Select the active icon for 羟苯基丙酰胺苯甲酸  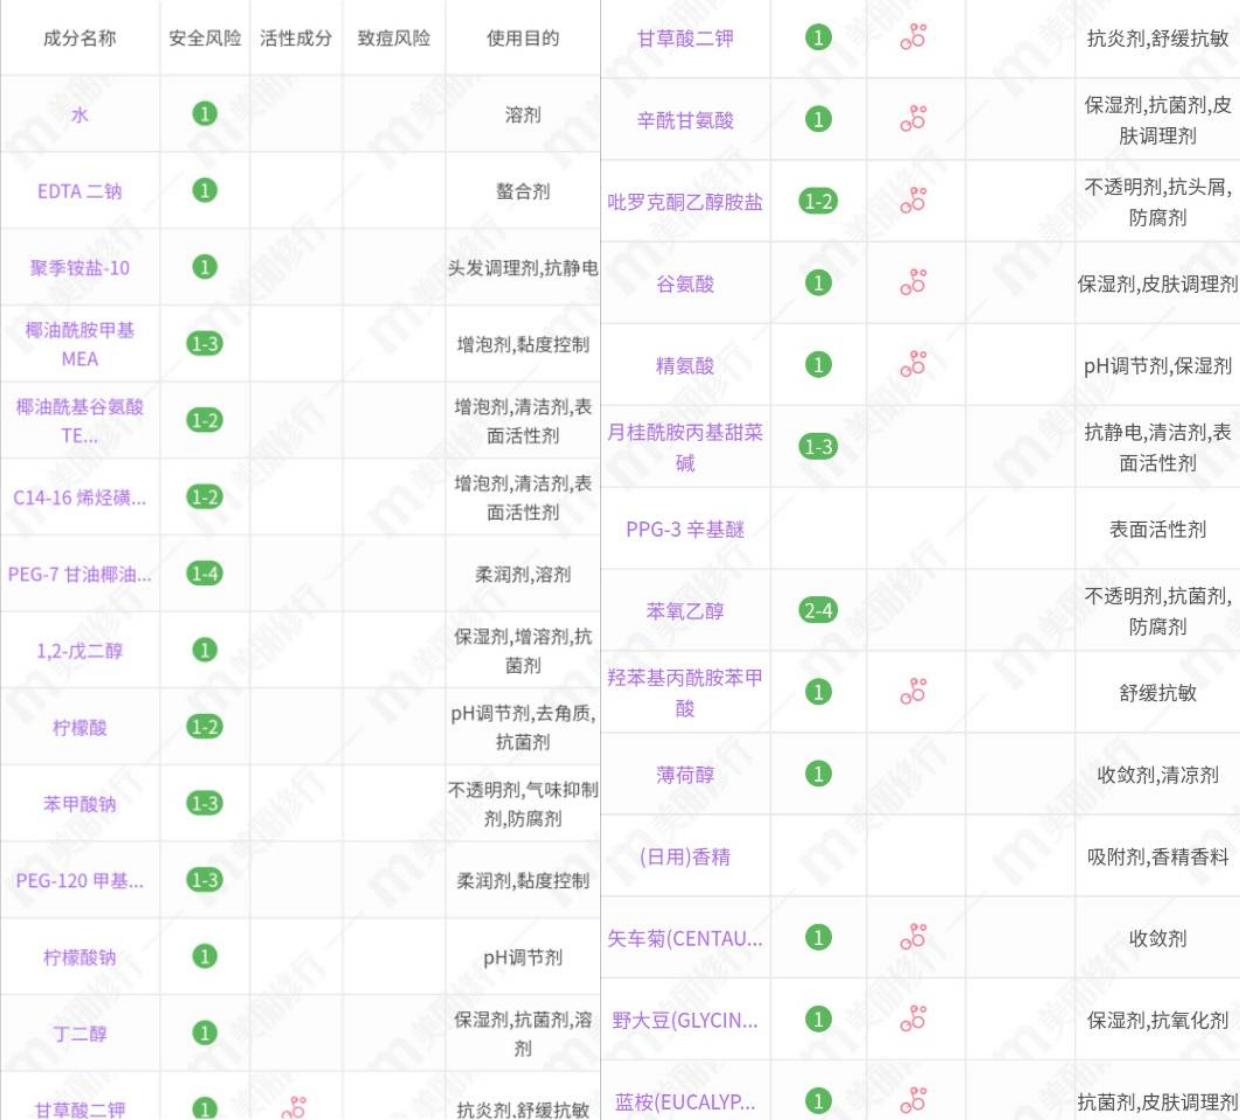pyautogui.click(x=913, y=690)
